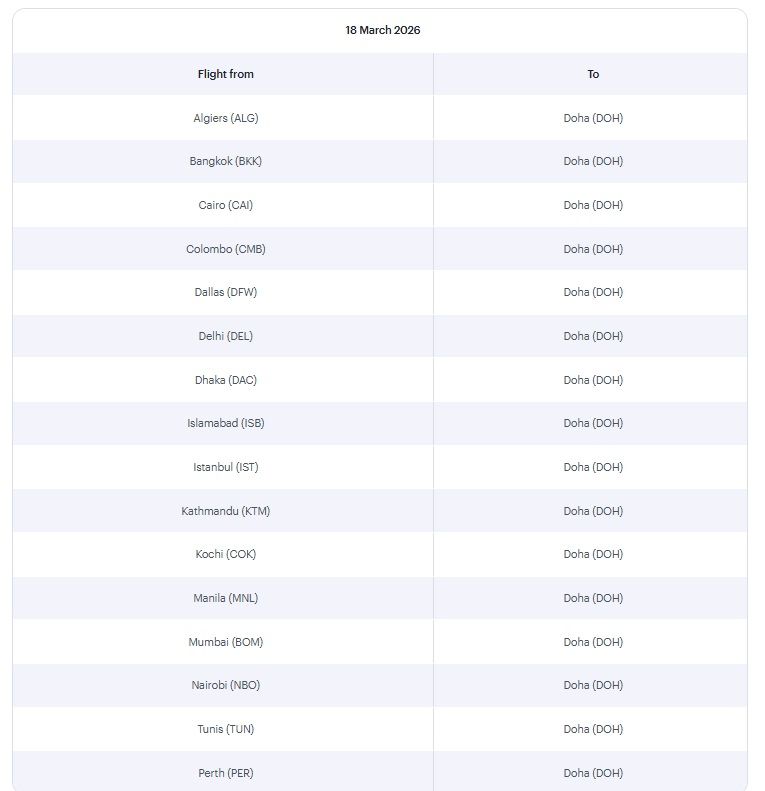Select the Bangkok (BKK) origin cell
Viewport: 765px width, 791px height.
226,161
